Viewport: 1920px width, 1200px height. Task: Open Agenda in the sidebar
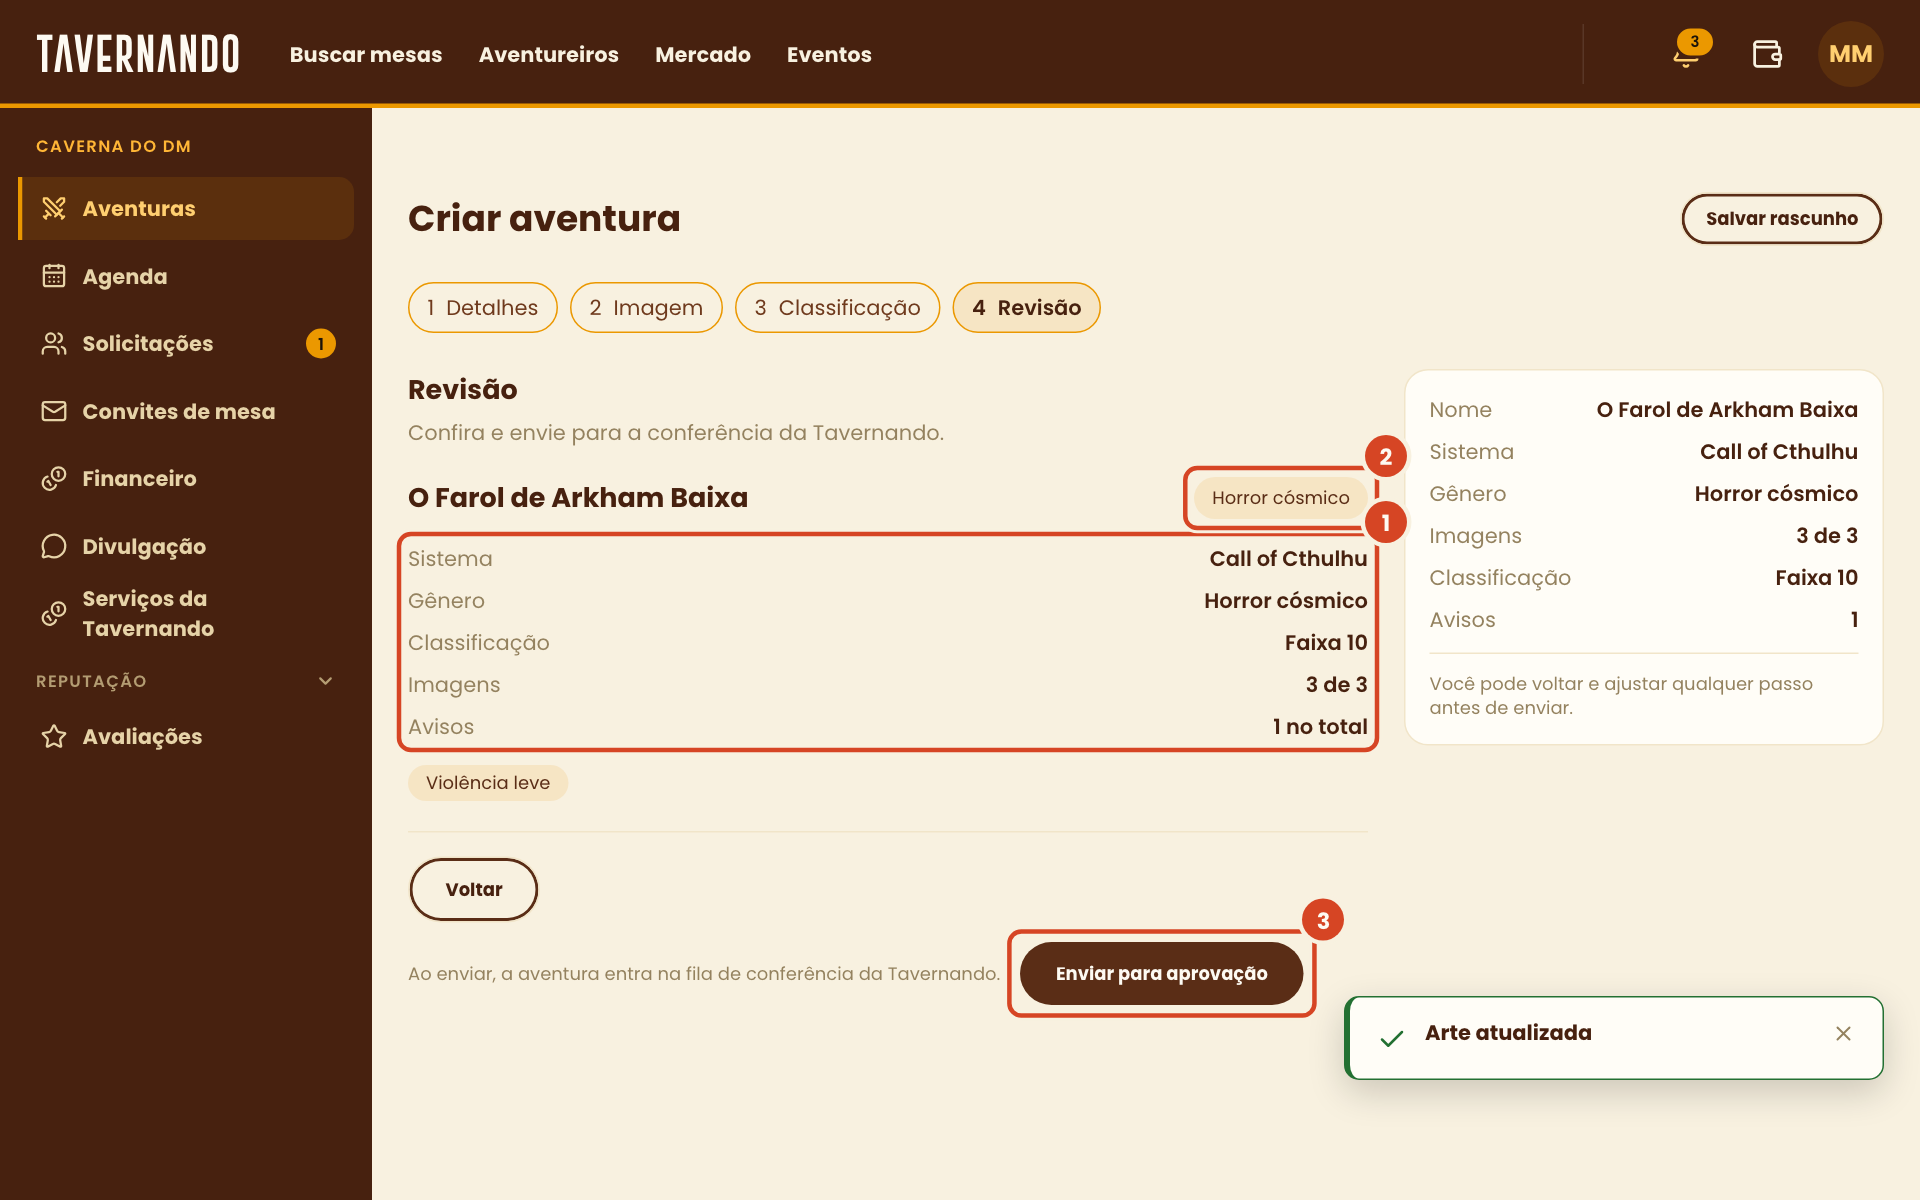(186, 276)
